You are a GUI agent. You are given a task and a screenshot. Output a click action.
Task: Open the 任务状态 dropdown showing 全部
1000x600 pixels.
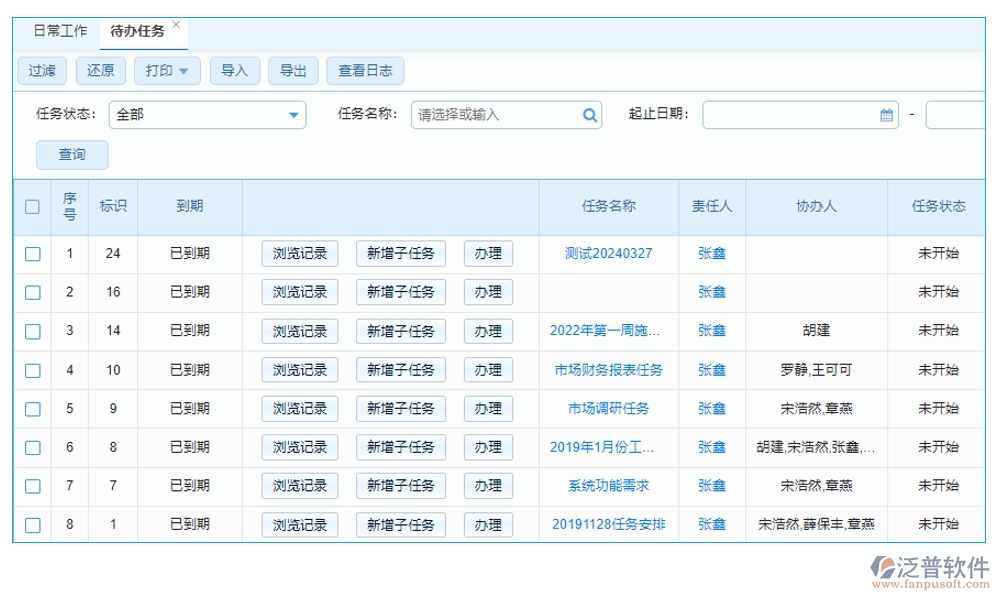point(206,116)
